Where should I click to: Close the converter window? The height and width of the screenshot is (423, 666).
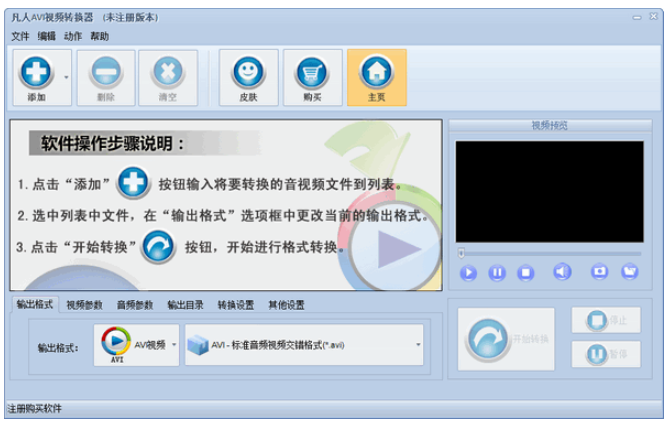(x=653, y=17)
